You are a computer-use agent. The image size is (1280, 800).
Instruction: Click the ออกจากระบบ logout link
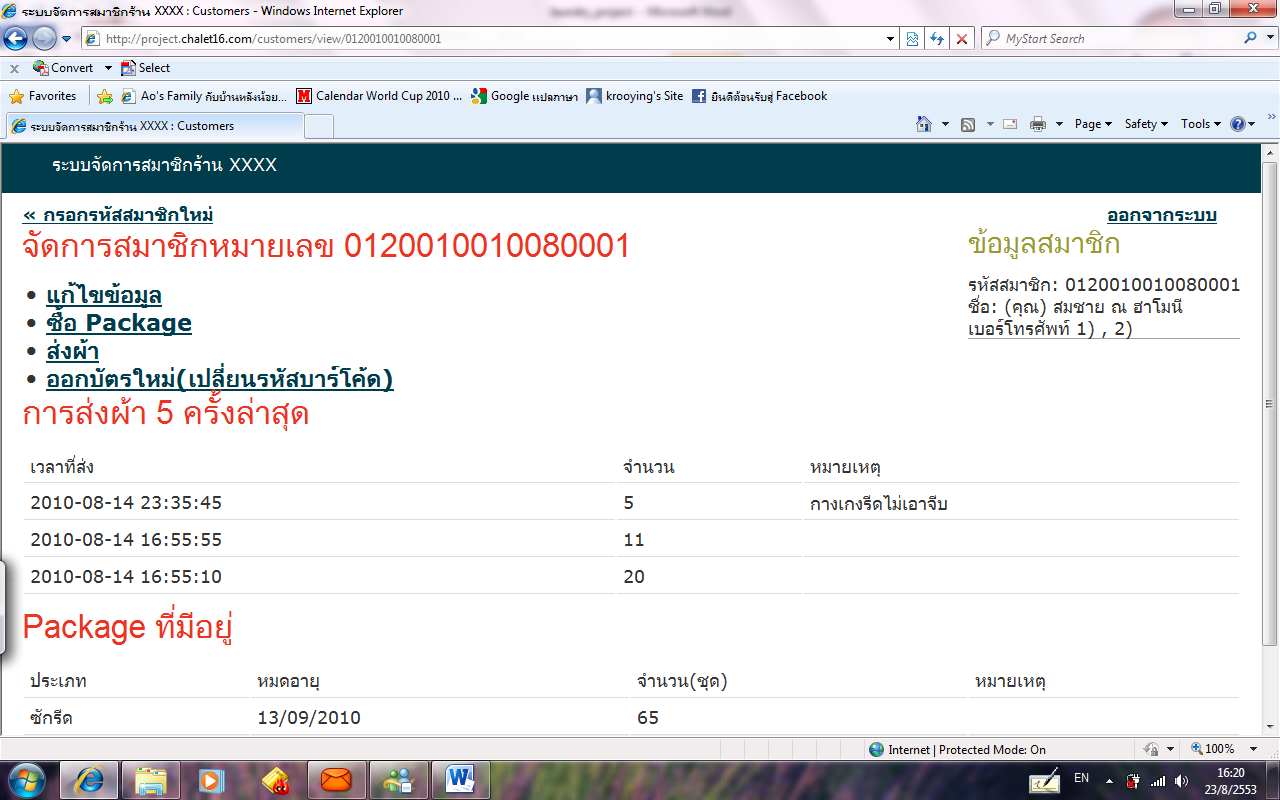pyautogui.click(x=1161, y=215)
